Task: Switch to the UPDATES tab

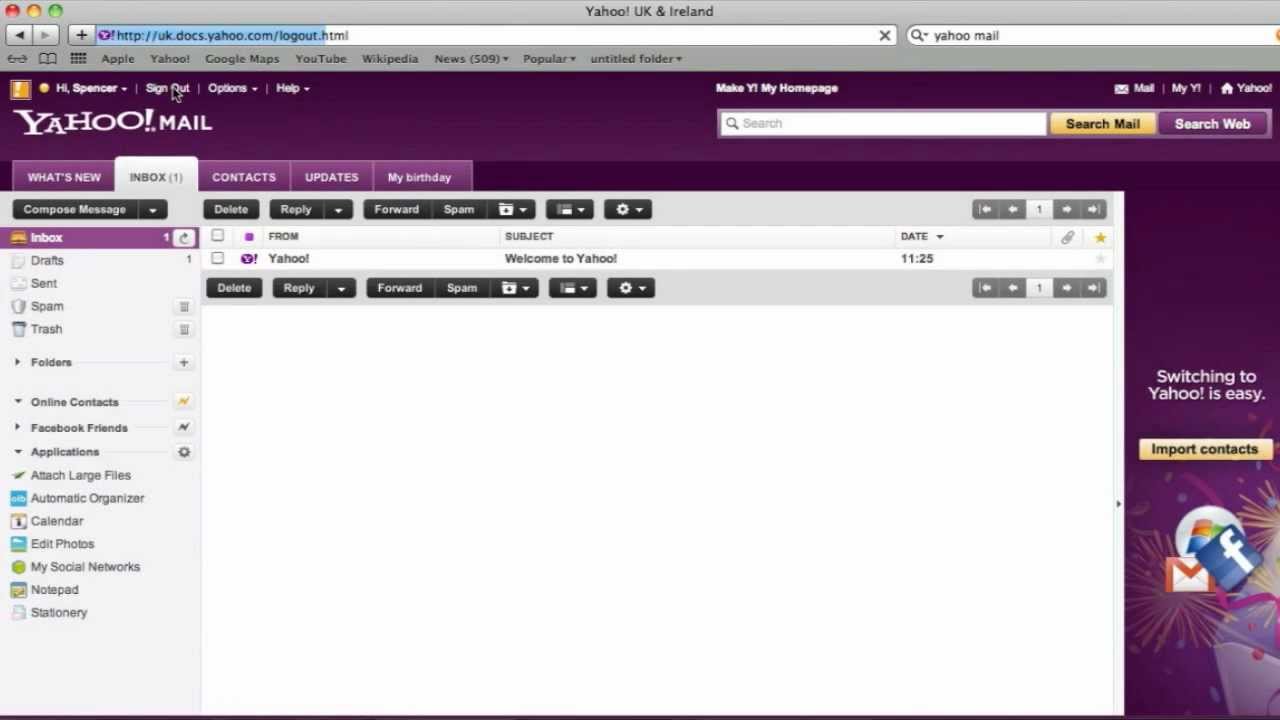Action: [x=331, y=177]
